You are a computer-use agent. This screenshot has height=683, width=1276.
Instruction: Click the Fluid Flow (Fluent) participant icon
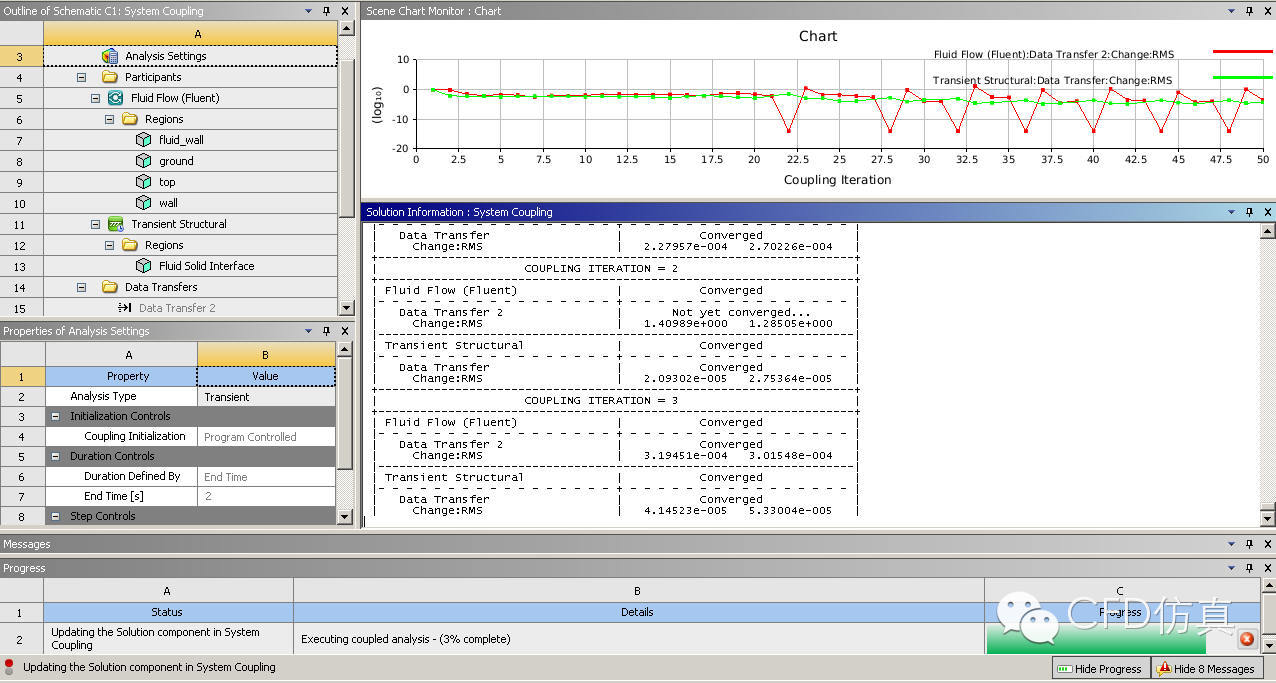(x=115, y=98)
